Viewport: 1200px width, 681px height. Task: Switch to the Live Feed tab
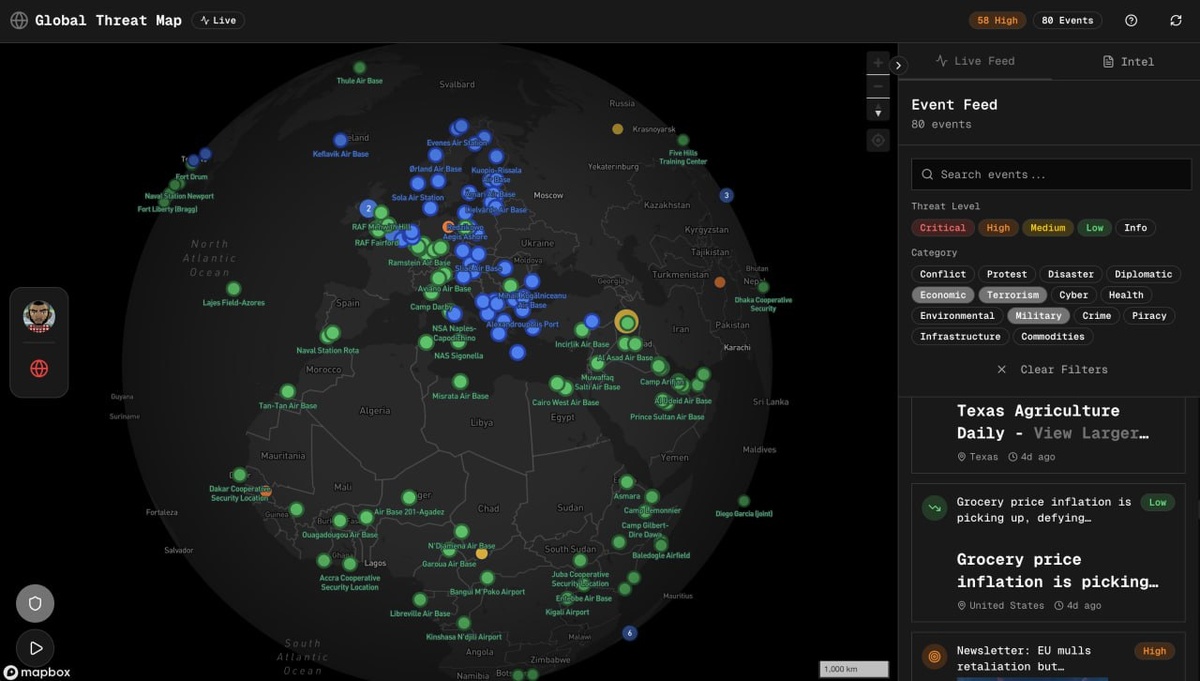pos(975,61)
